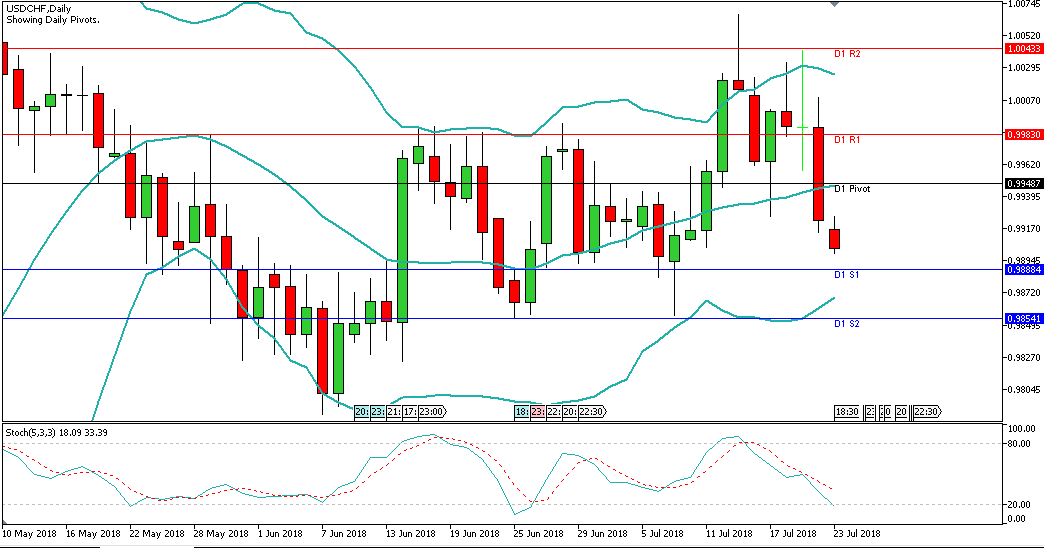The image size is (1044, 548).
Task: Click the black 0.99487 pivot price label
Action: [x=1024, y=183]
